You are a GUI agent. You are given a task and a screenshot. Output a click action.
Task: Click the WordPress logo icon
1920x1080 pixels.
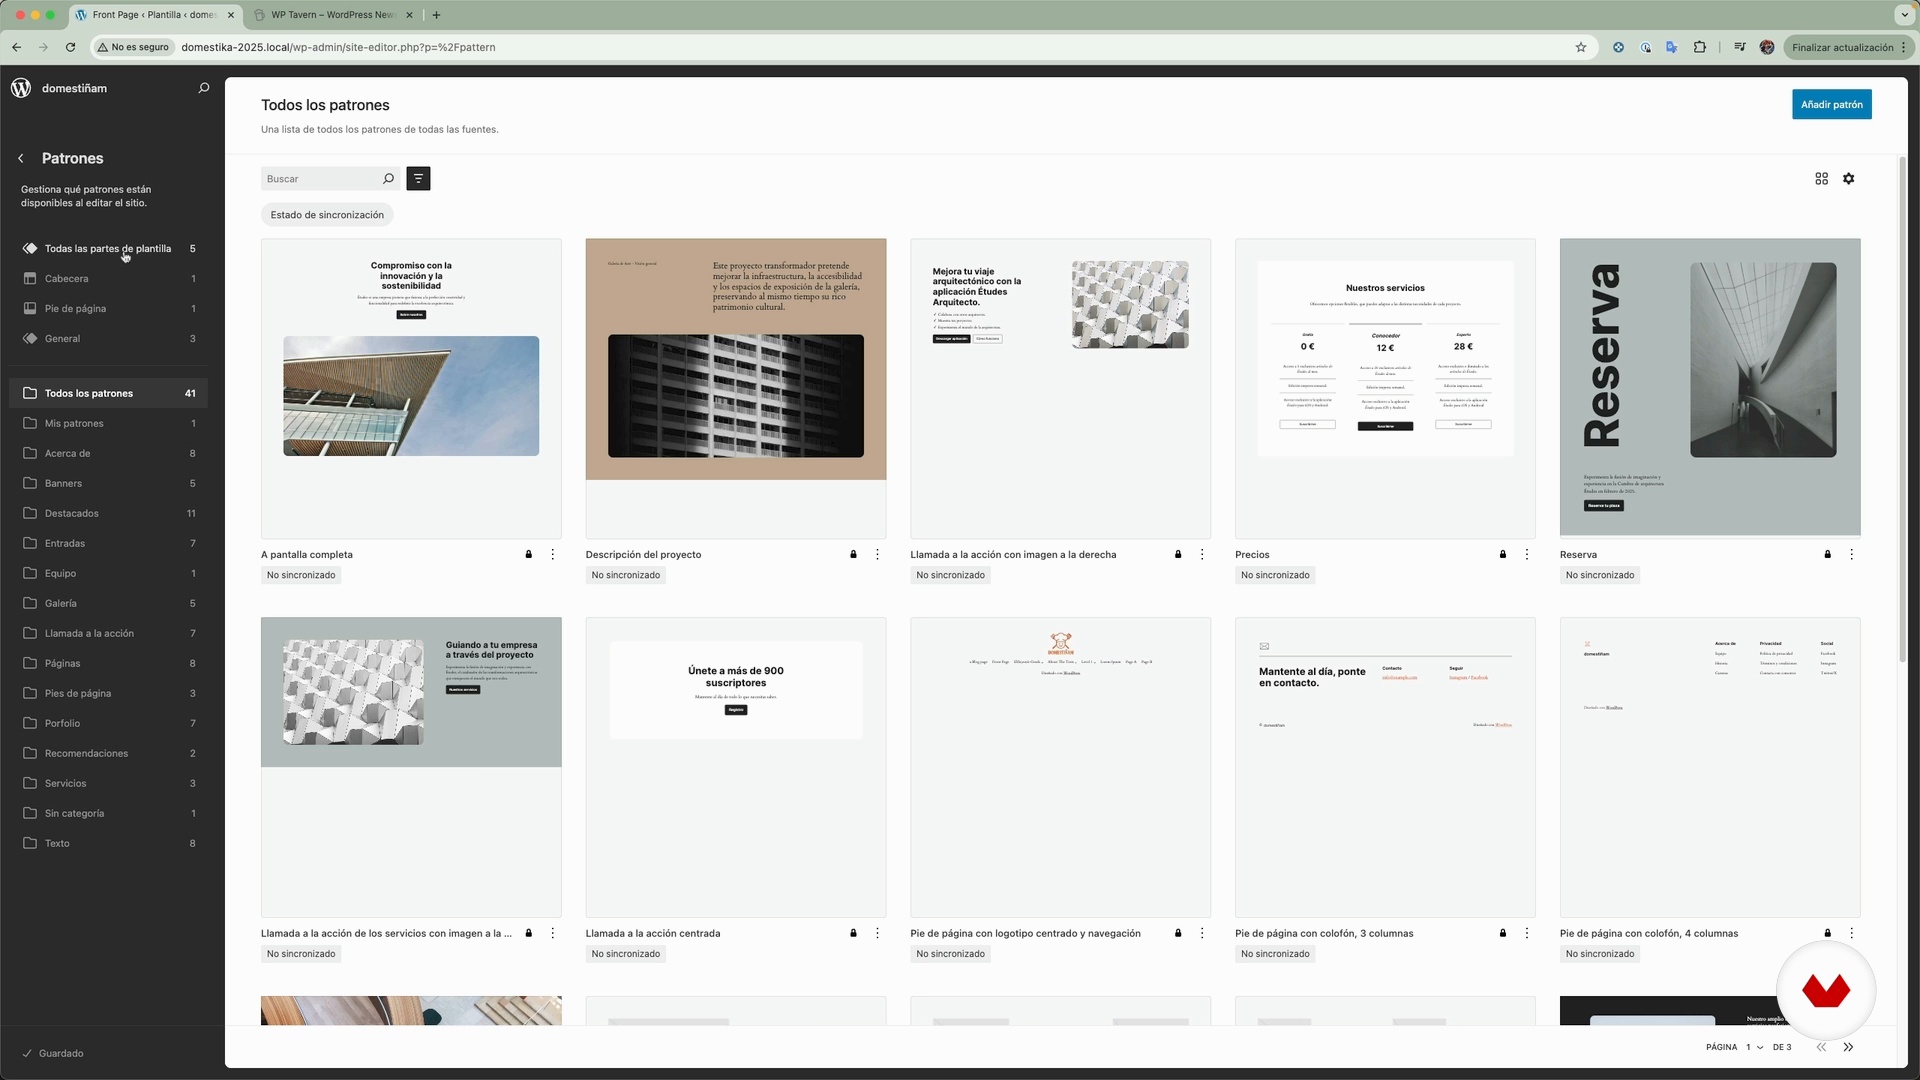point(21,88)
